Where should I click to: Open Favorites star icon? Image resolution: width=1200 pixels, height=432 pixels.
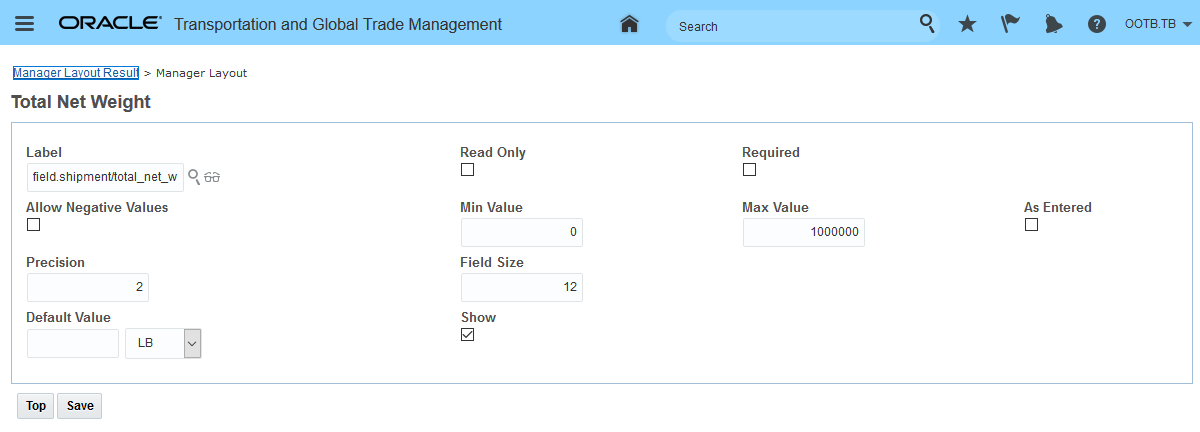point(967,24)
